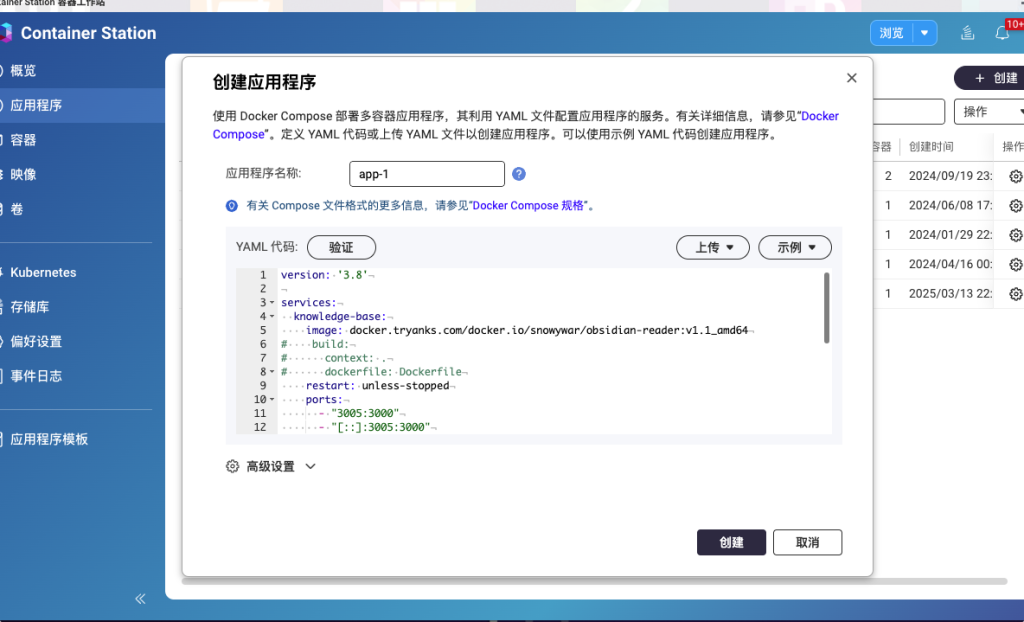Collapse the sidebar with the double-chevron
Viewport: 1024px width, 622px height.
(x=140, y=598)
